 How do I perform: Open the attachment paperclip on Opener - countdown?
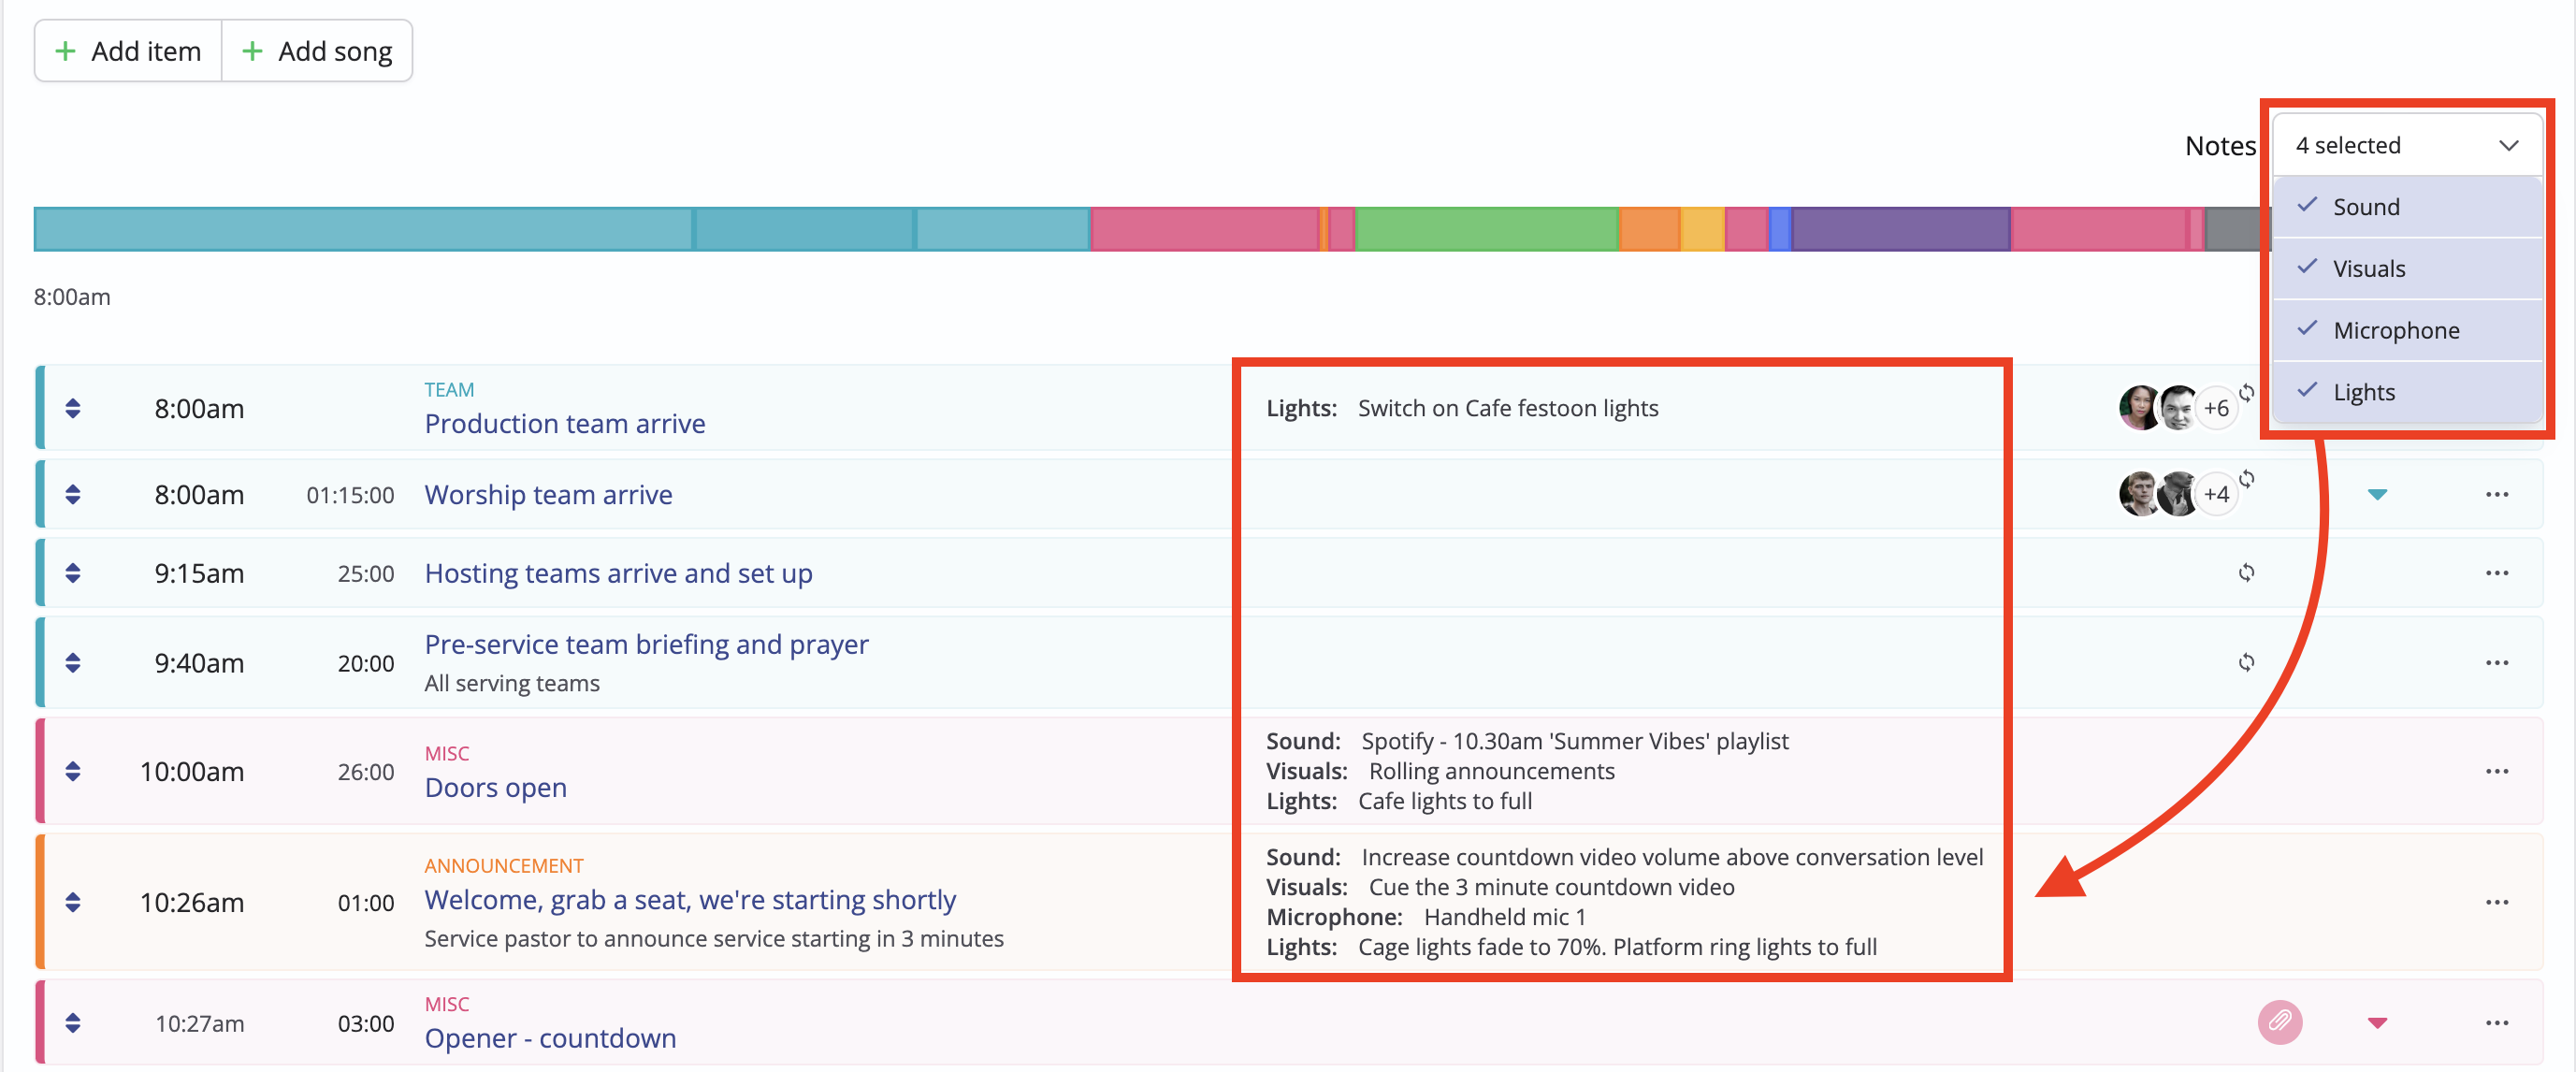(2280, 1022)
